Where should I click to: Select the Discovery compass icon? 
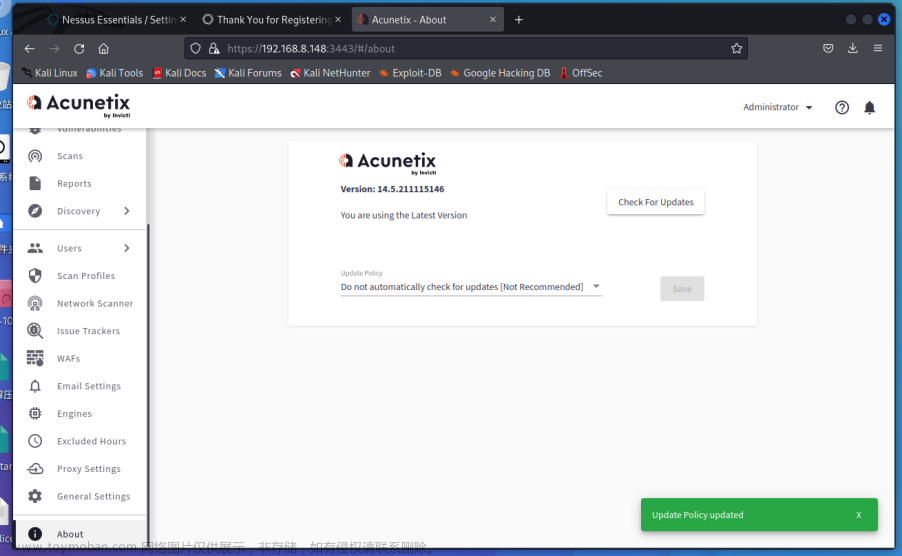click(x=35, y=211)
